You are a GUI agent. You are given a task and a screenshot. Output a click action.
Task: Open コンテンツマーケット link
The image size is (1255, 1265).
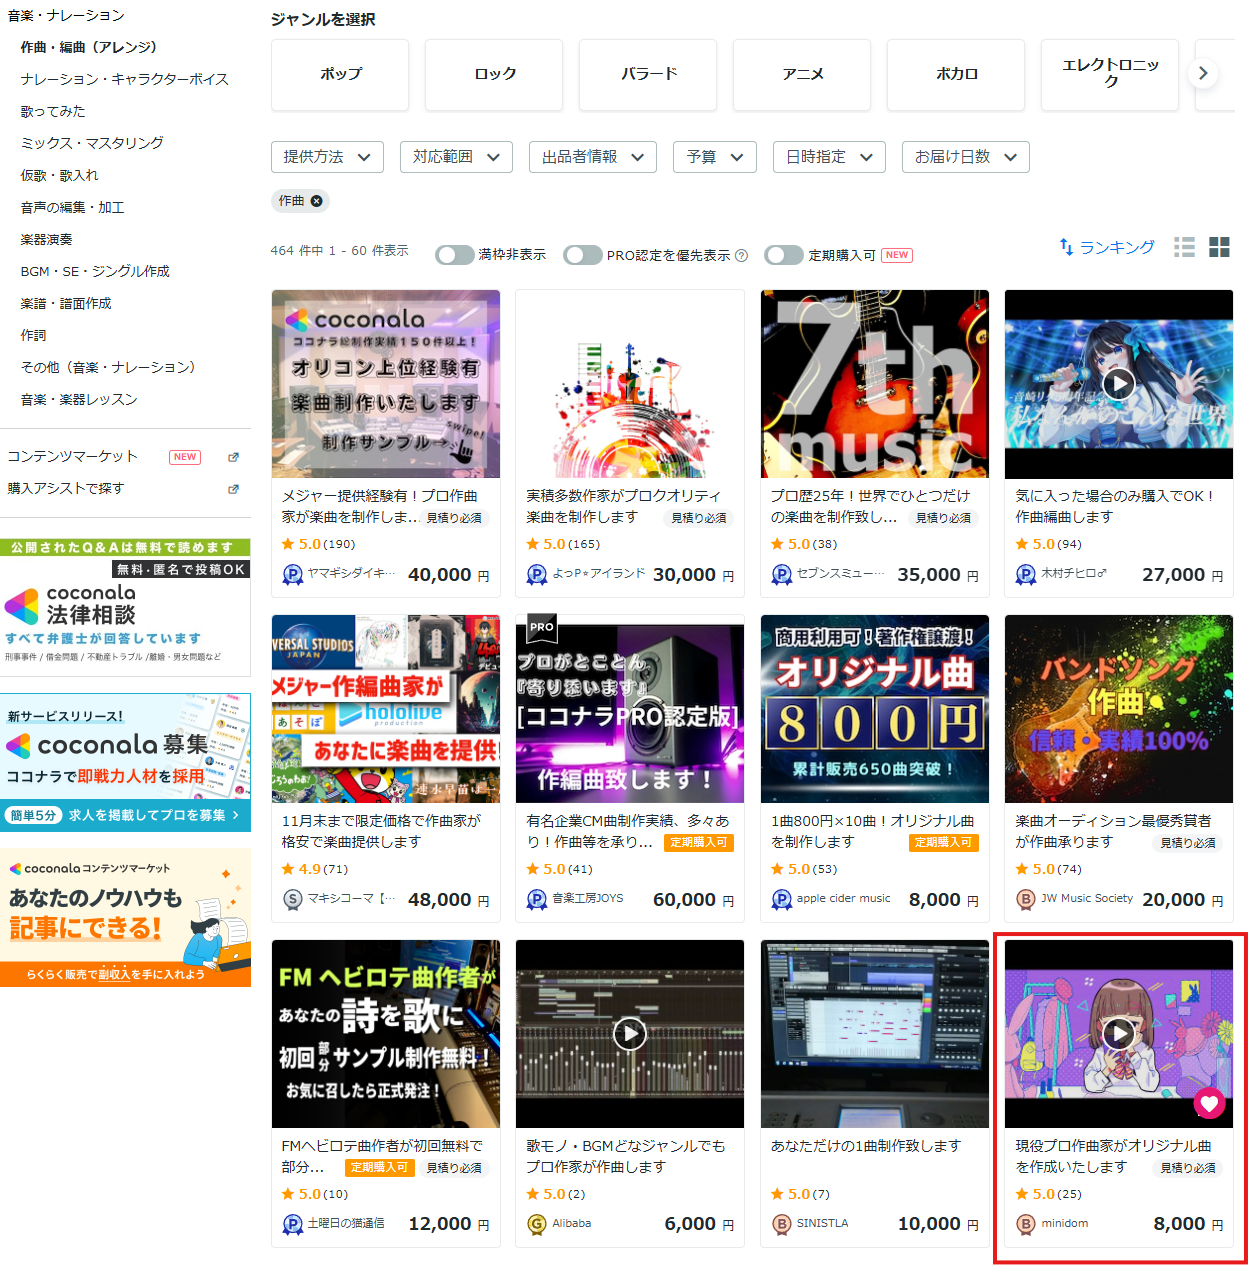[72, 457]
